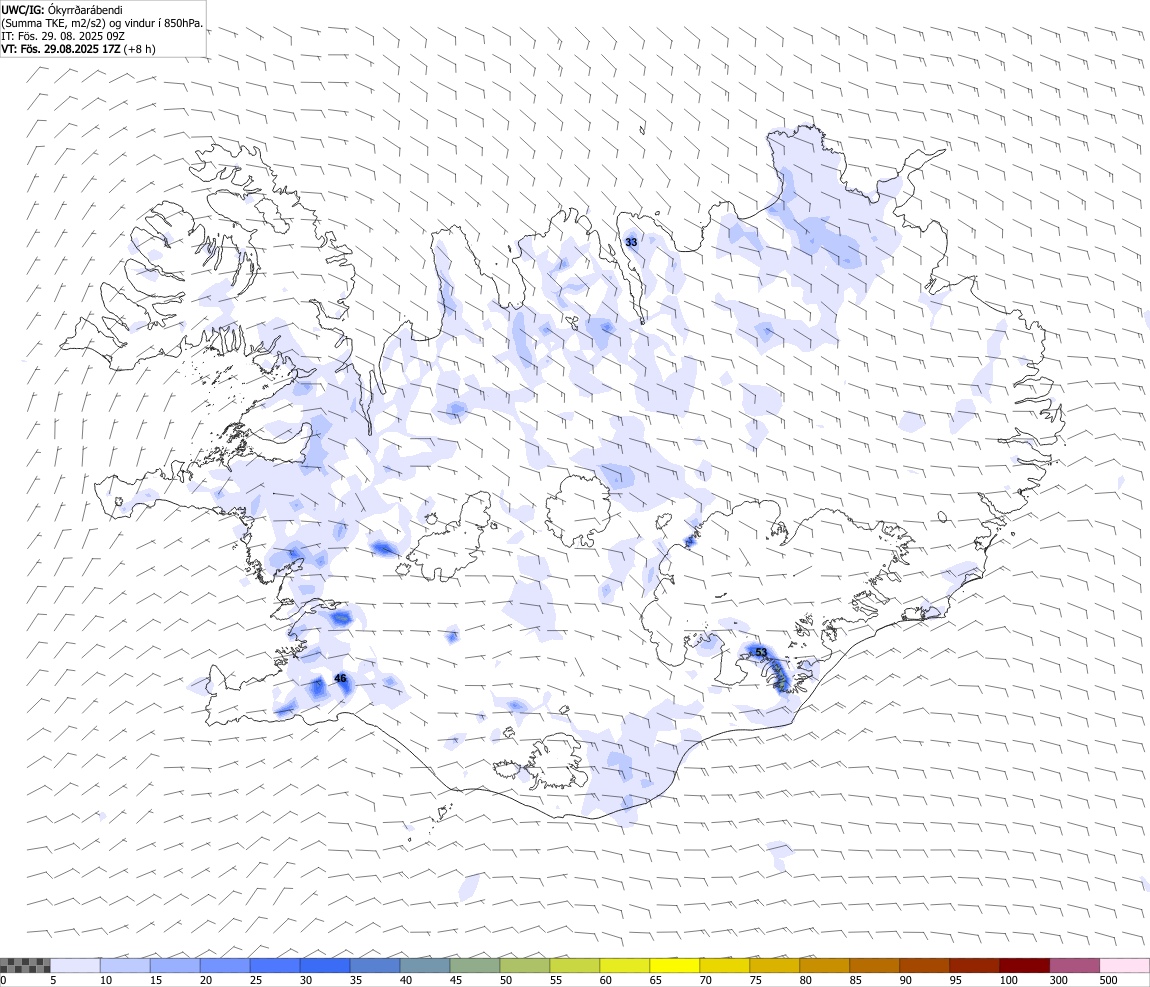Screen dimensions: 1150x987
Task: Click the legend label "500"
Action: tap(1108, 980)
